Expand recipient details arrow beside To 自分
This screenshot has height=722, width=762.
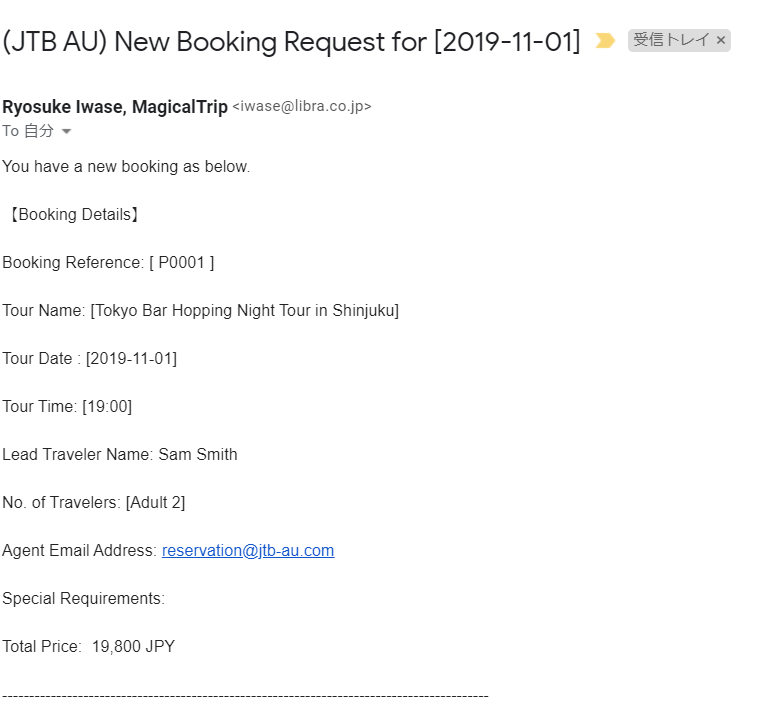[67, 132]
